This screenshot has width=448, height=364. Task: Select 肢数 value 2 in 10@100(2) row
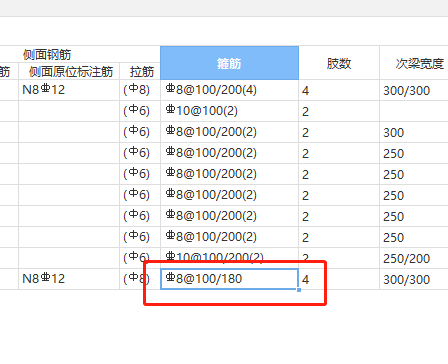[339, 111]
